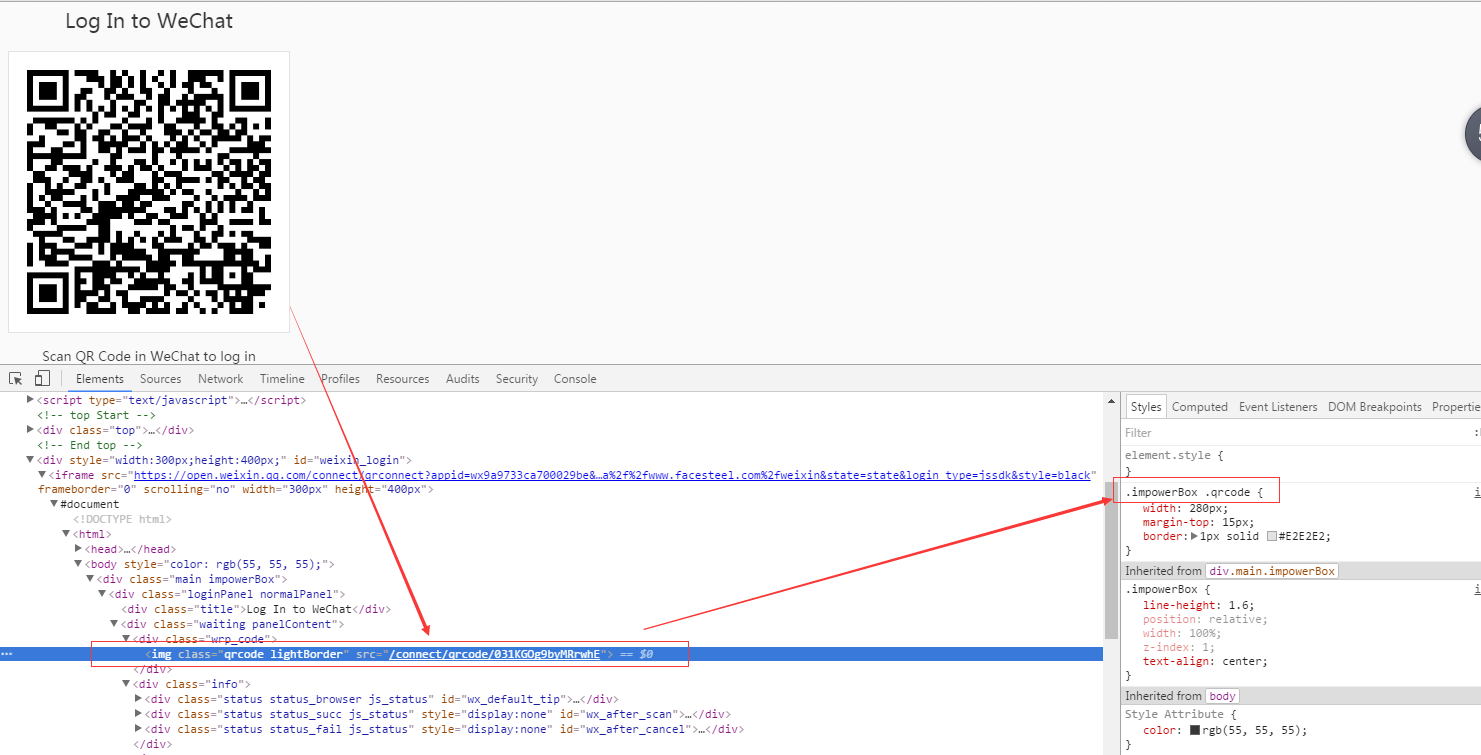This screenshot has width=1481, height=755.
Task: Open the Audits tab
Action: click(x=463, y=379)
